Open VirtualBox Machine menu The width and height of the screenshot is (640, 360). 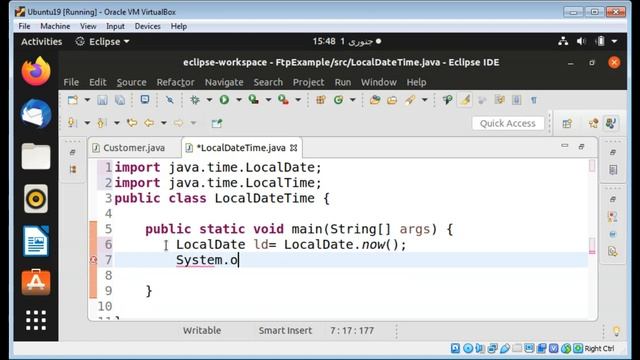point(55,26)
